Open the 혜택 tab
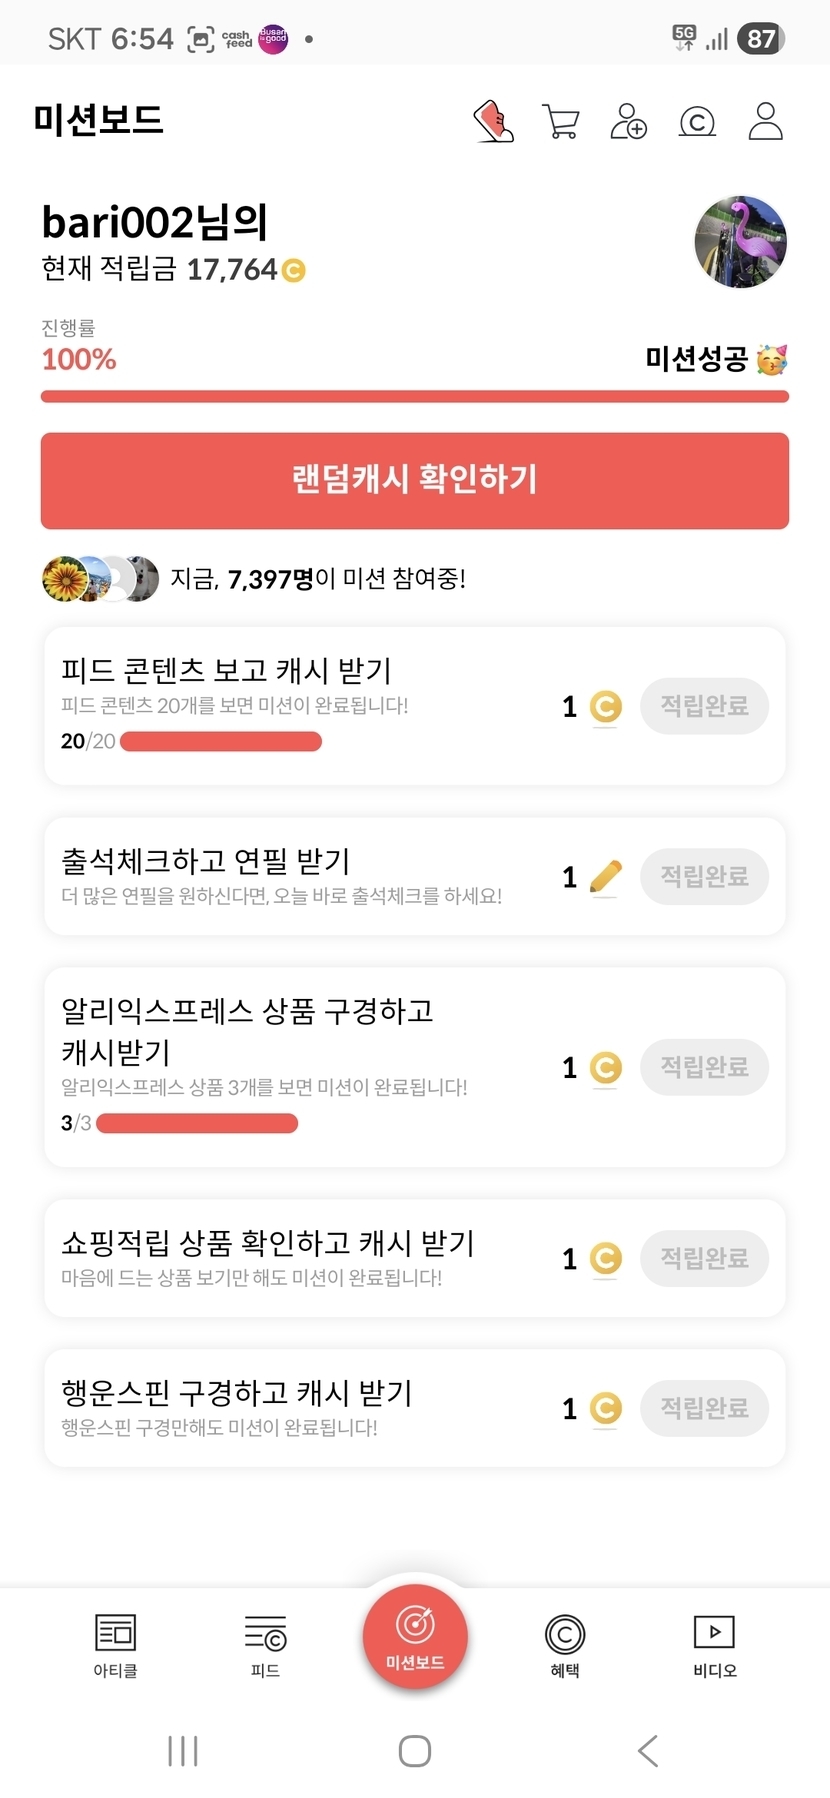The width and height of the screenshot is (830, 1798). [x=565, y=1645]
